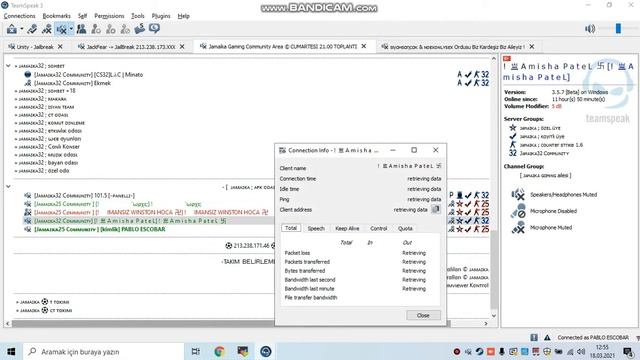Click the speaker volume icon at top right

click(590, 29)
